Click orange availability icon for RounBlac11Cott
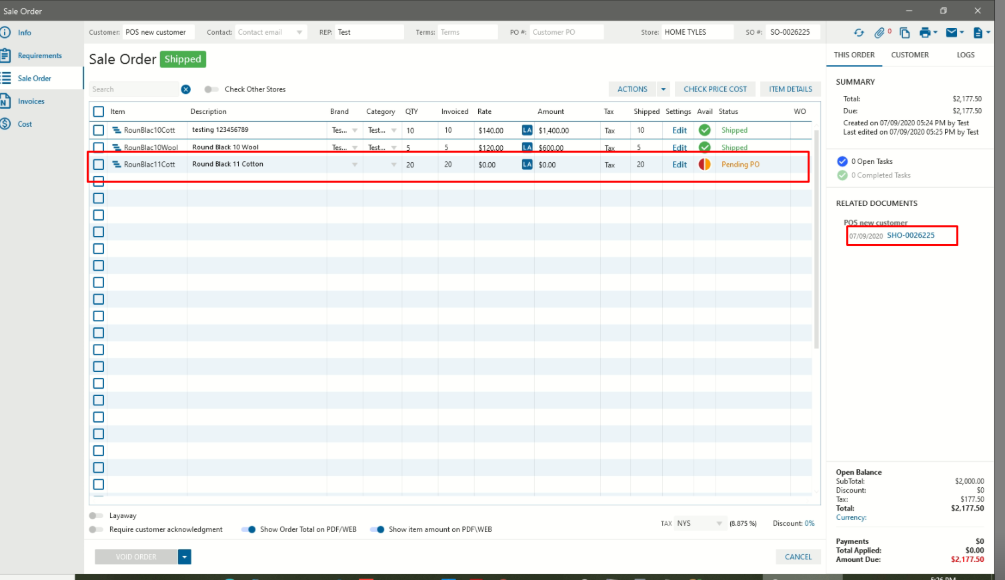 (704, 164)
